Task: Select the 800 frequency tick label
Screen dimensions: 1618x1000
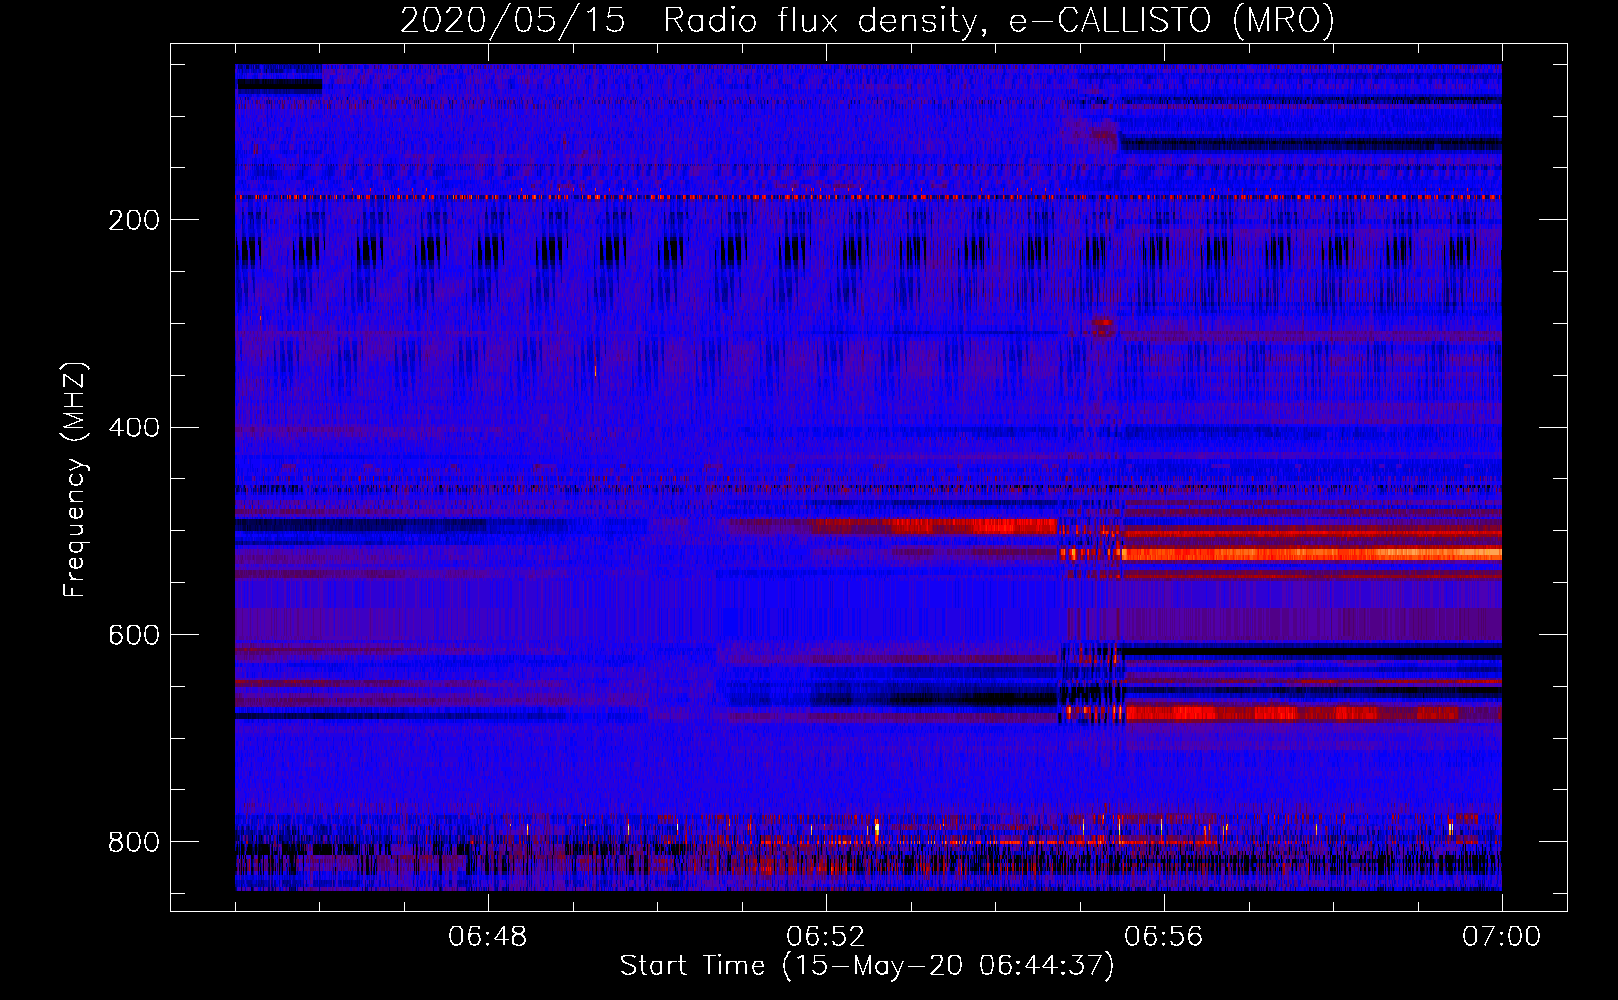Action: [134, 842]
